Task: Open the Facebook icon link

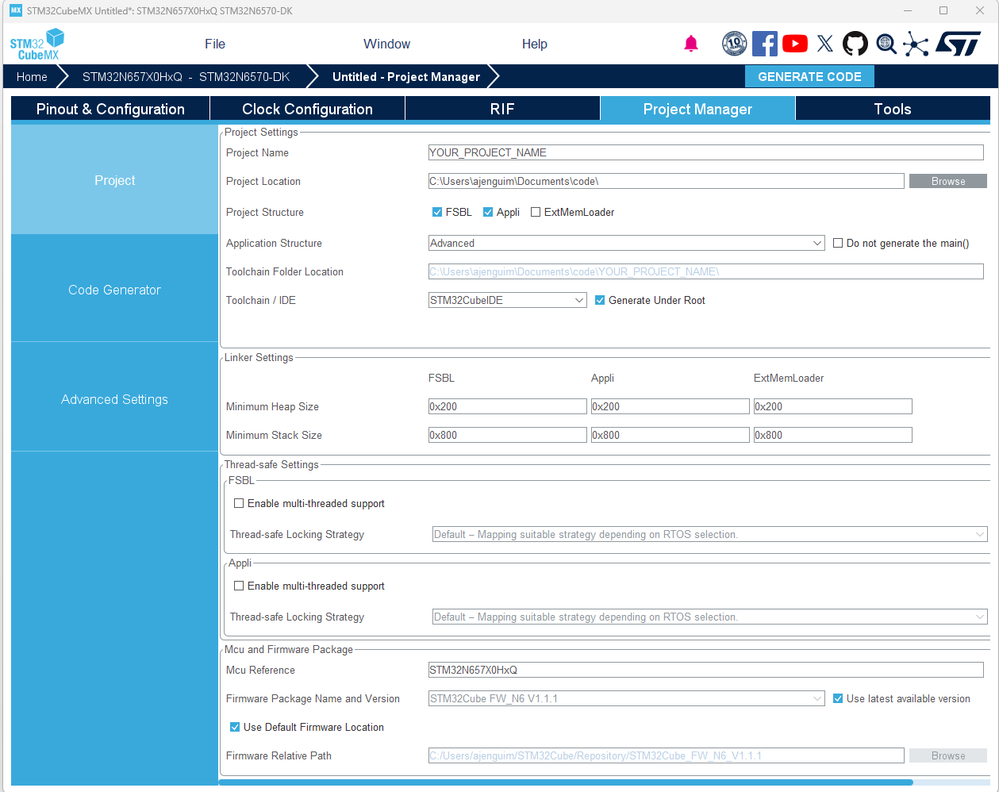Action: (764, 43)
